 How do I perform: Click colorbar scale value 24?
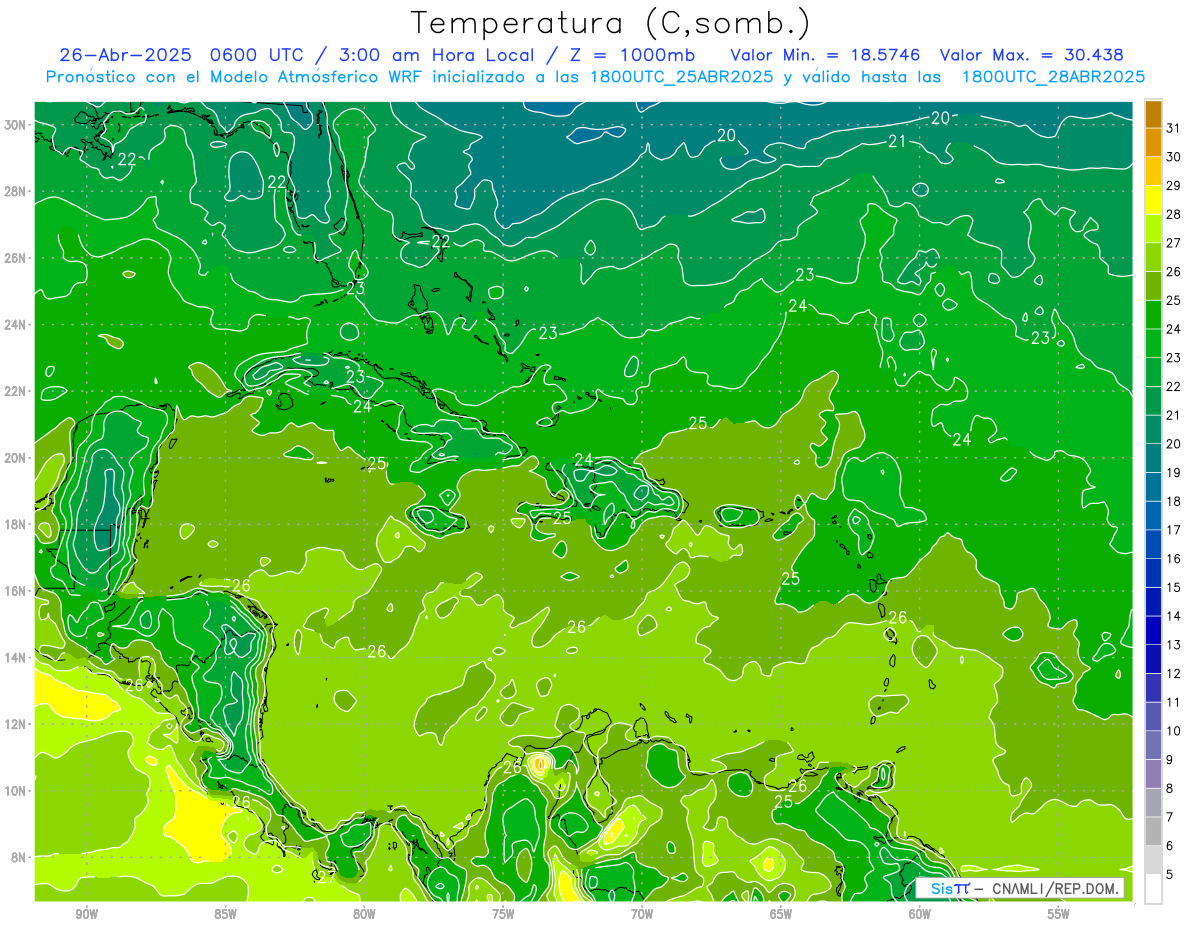1173,329
